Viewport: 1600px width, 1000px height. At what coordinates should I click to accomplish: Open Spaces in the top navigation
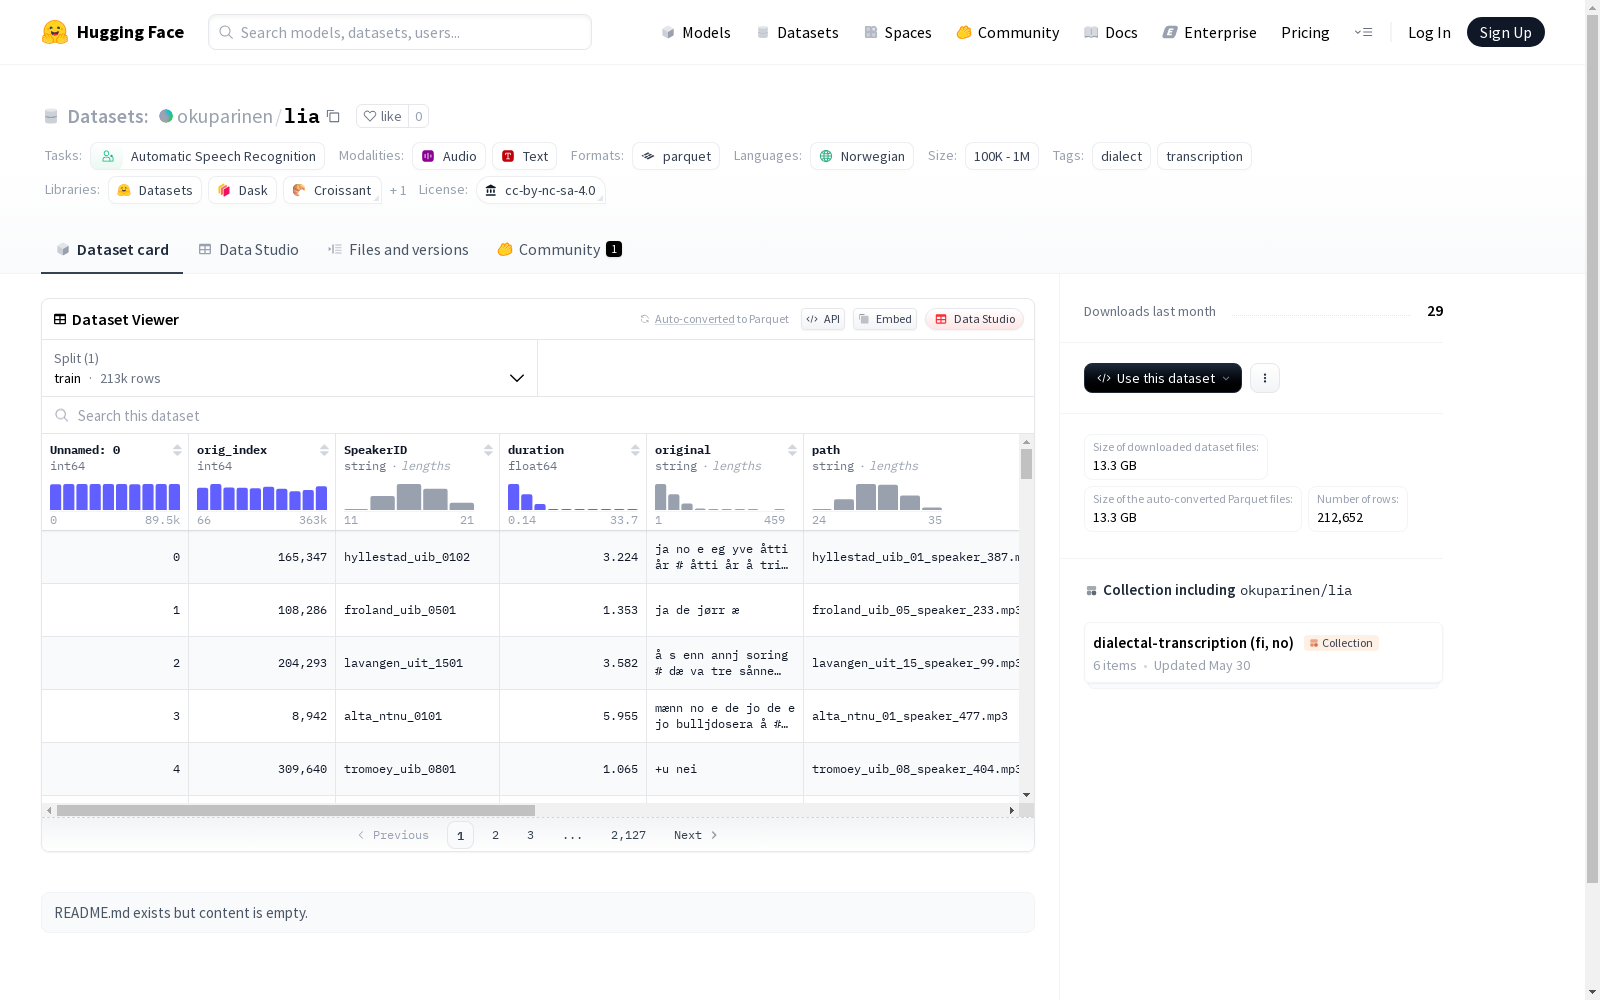coord(898,32)
